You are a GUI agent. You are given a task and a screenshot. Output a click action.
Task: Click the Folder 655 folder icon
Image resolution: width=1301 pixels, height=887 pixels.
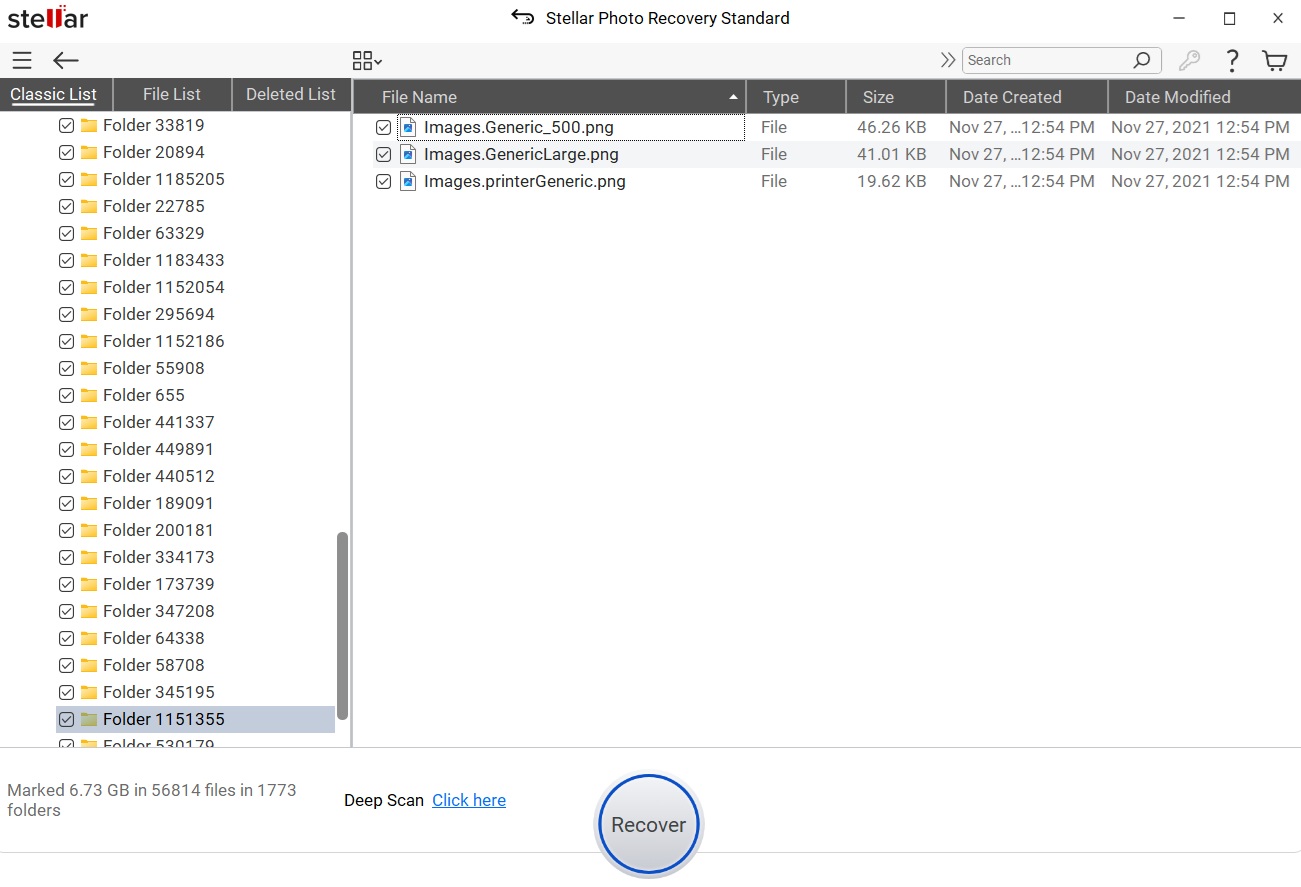tap(89, 396)
